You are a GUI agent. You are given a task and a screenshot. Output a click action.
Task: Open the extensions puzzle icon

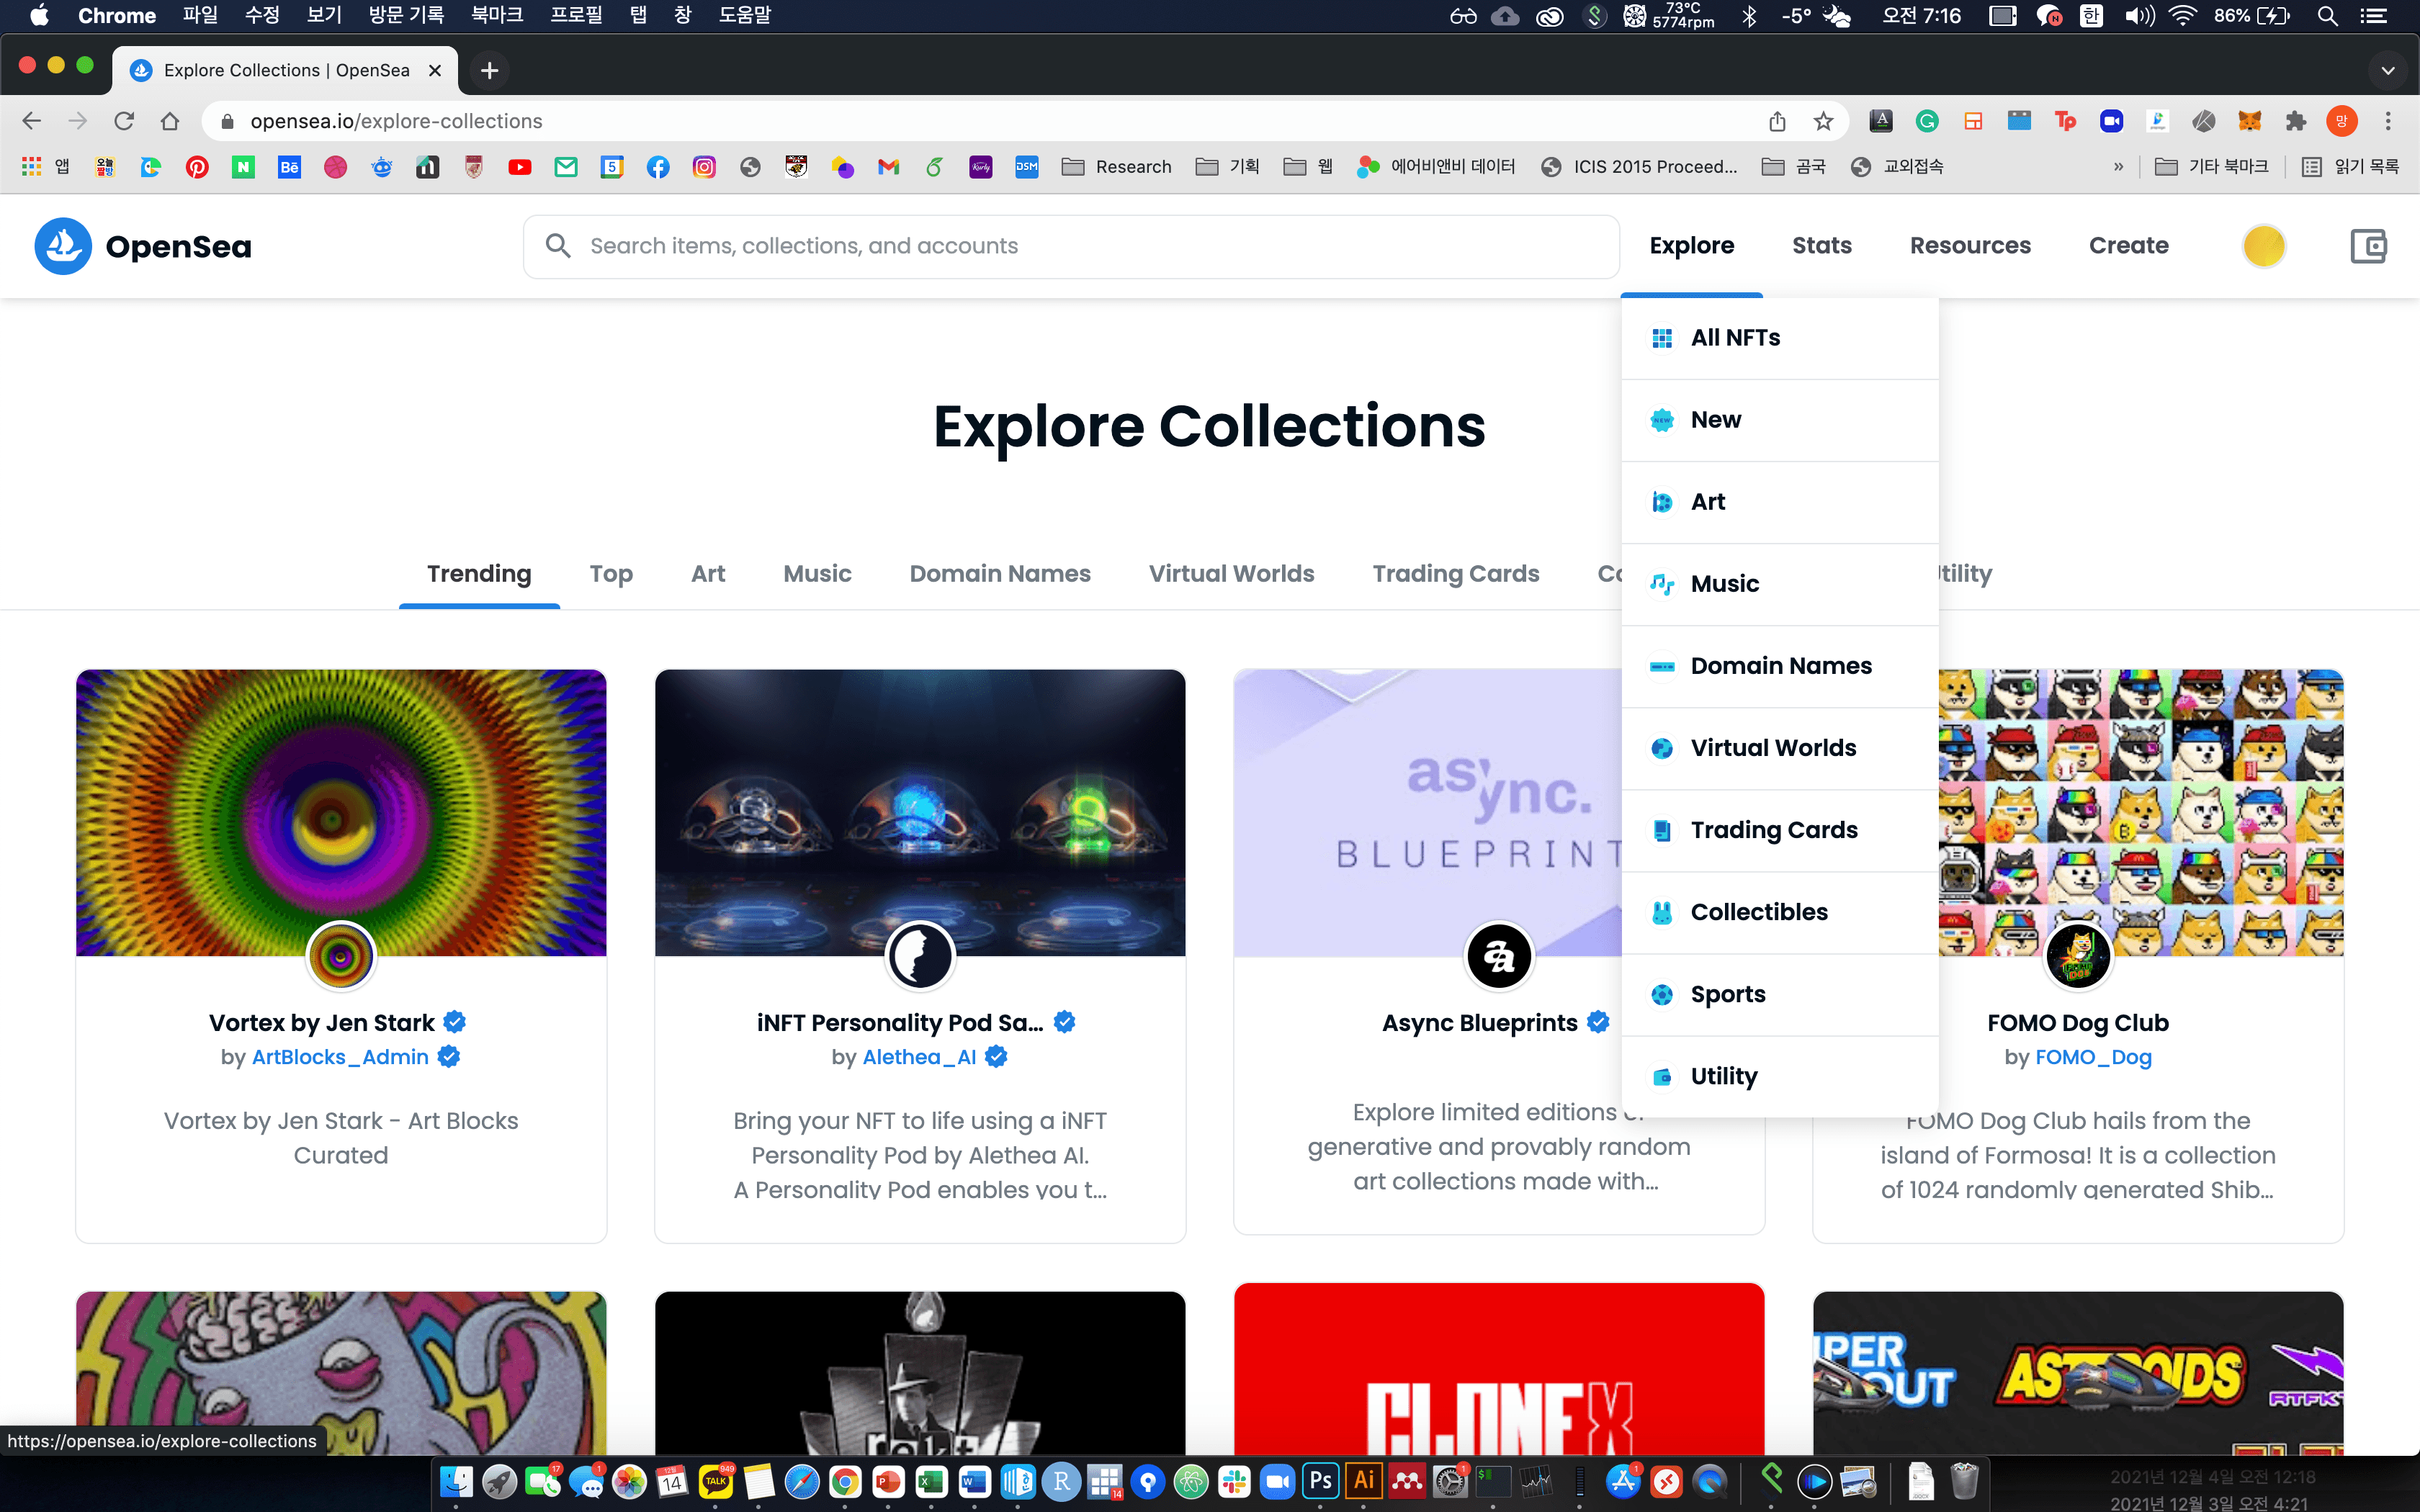tap(2295, 121)
